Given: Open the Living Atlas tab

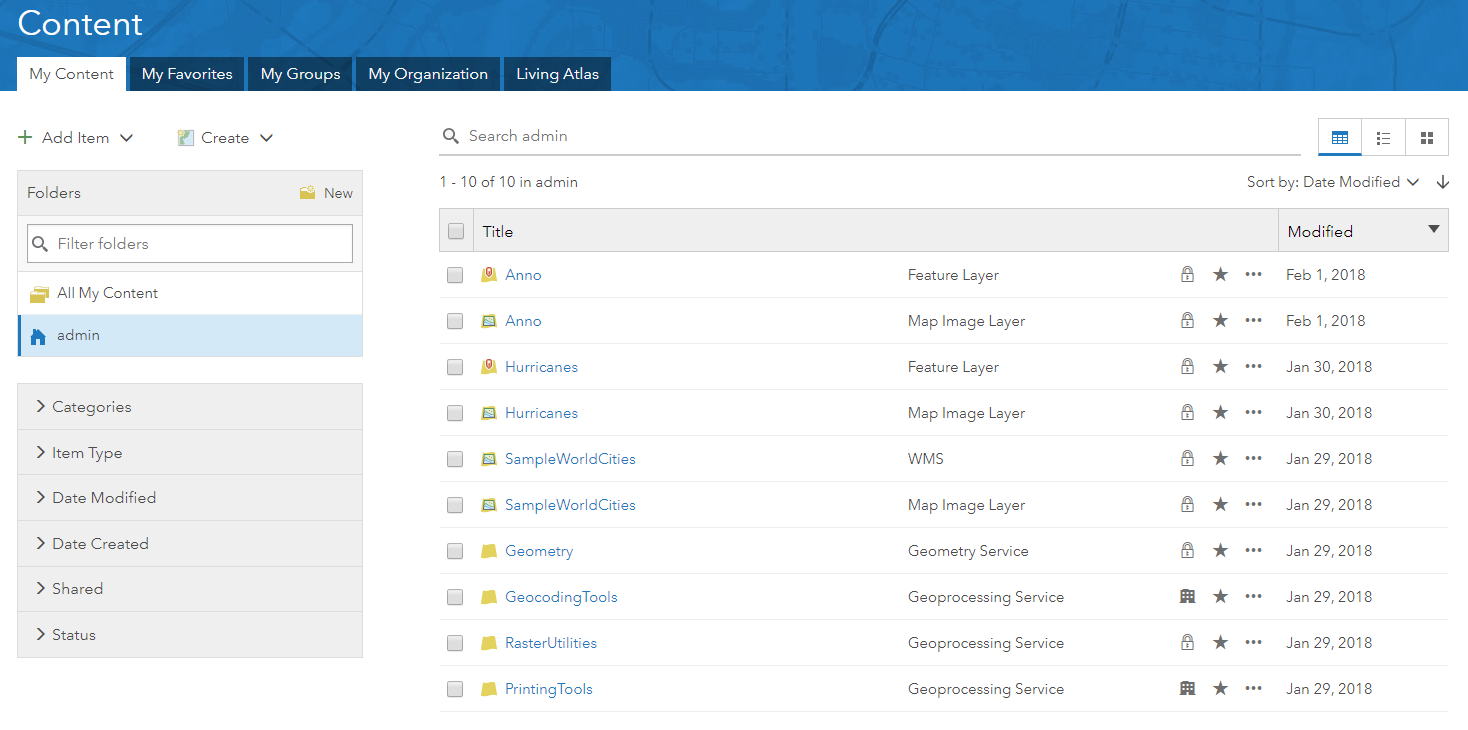Looking at the screenshot, I should tap(557, 74).
